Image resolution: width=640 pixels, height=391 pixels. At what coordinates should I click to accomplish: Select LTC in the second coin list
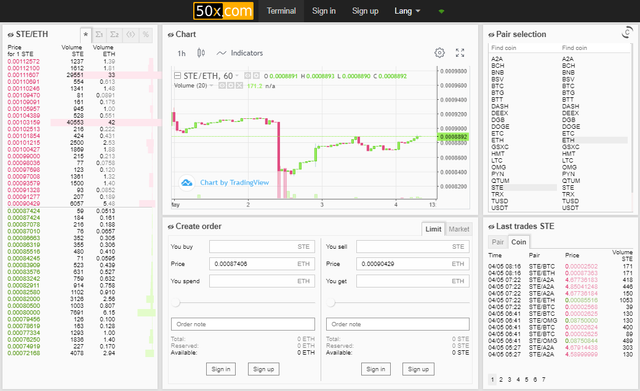tap(567, 160)
